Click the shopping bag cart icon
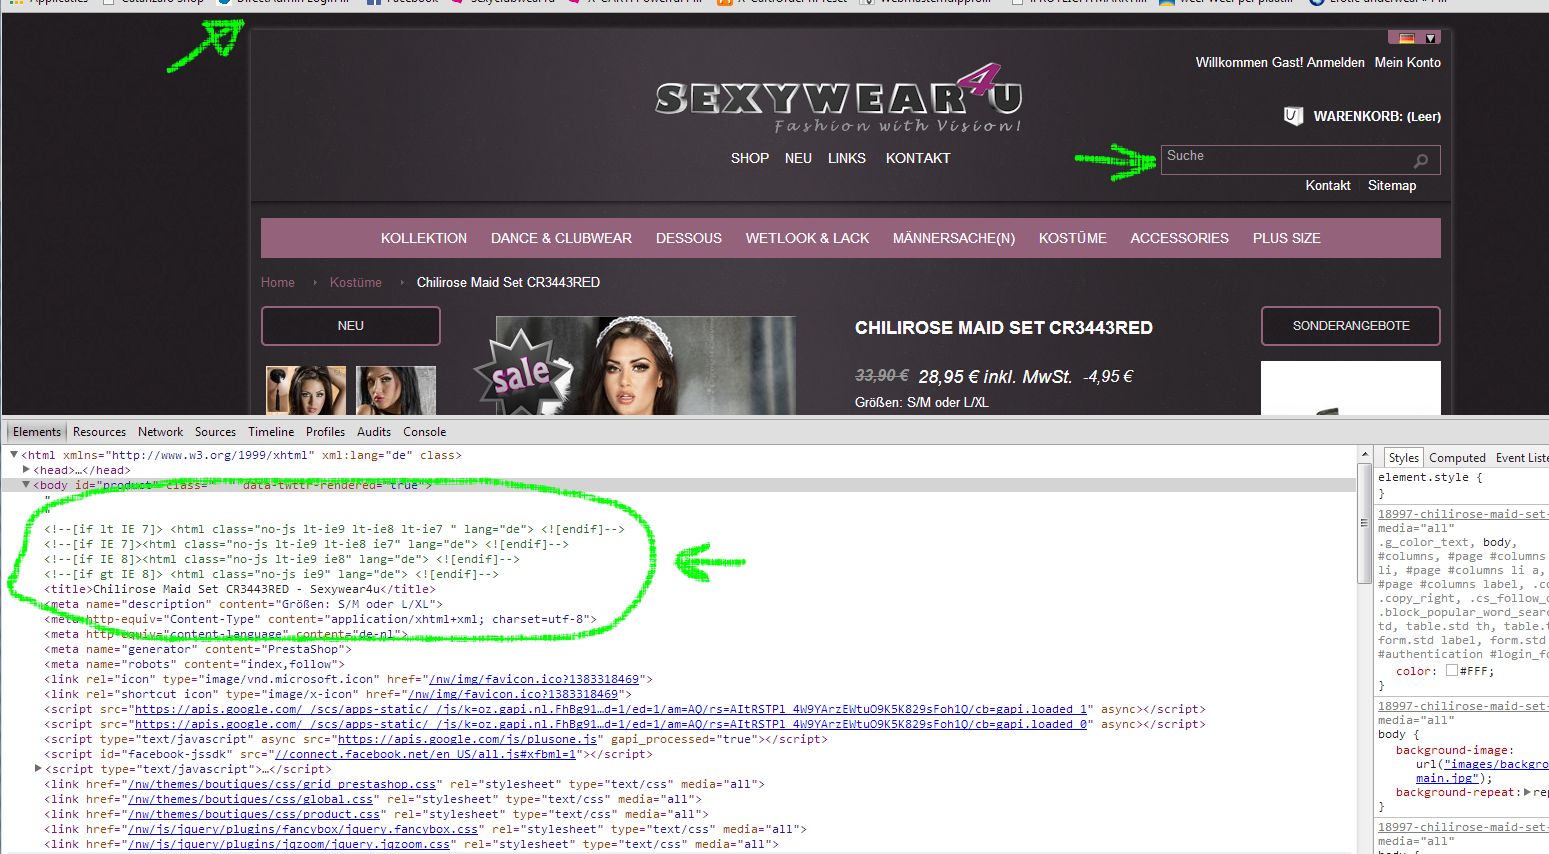This screenshot has width=1549, height=854. [x=1293, y=116]
